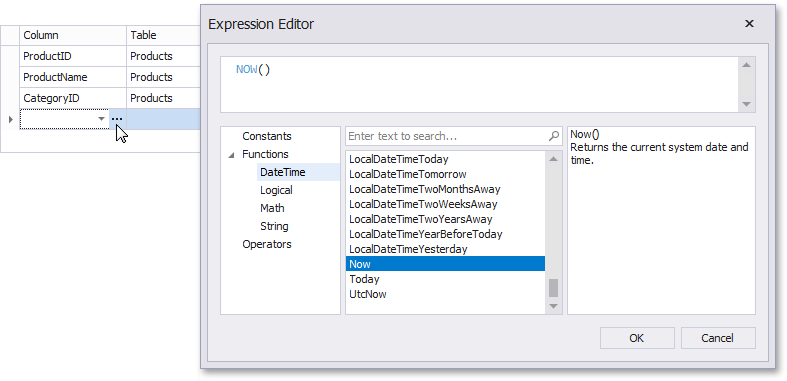Select the highlighted Now function
The height and width of the screenshot is (381, 787).
445,264
